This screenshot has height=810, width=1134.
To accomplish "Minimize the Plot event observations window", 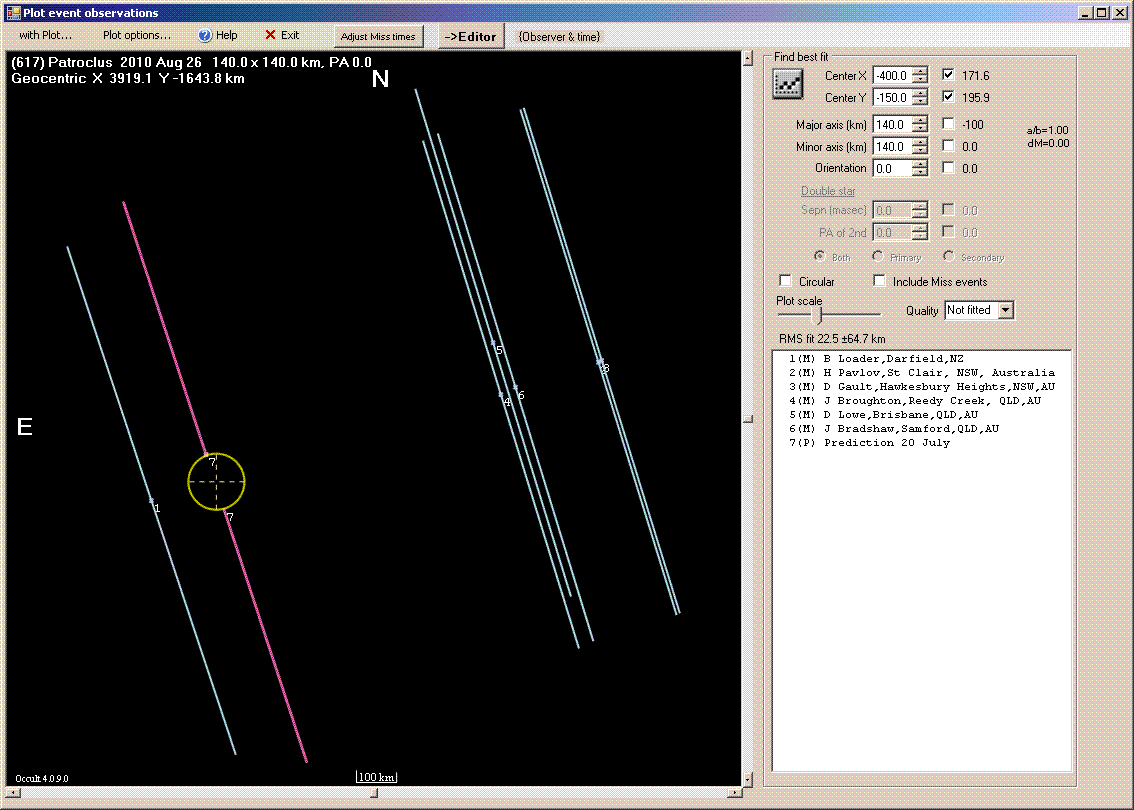I will coord(1086,12).
